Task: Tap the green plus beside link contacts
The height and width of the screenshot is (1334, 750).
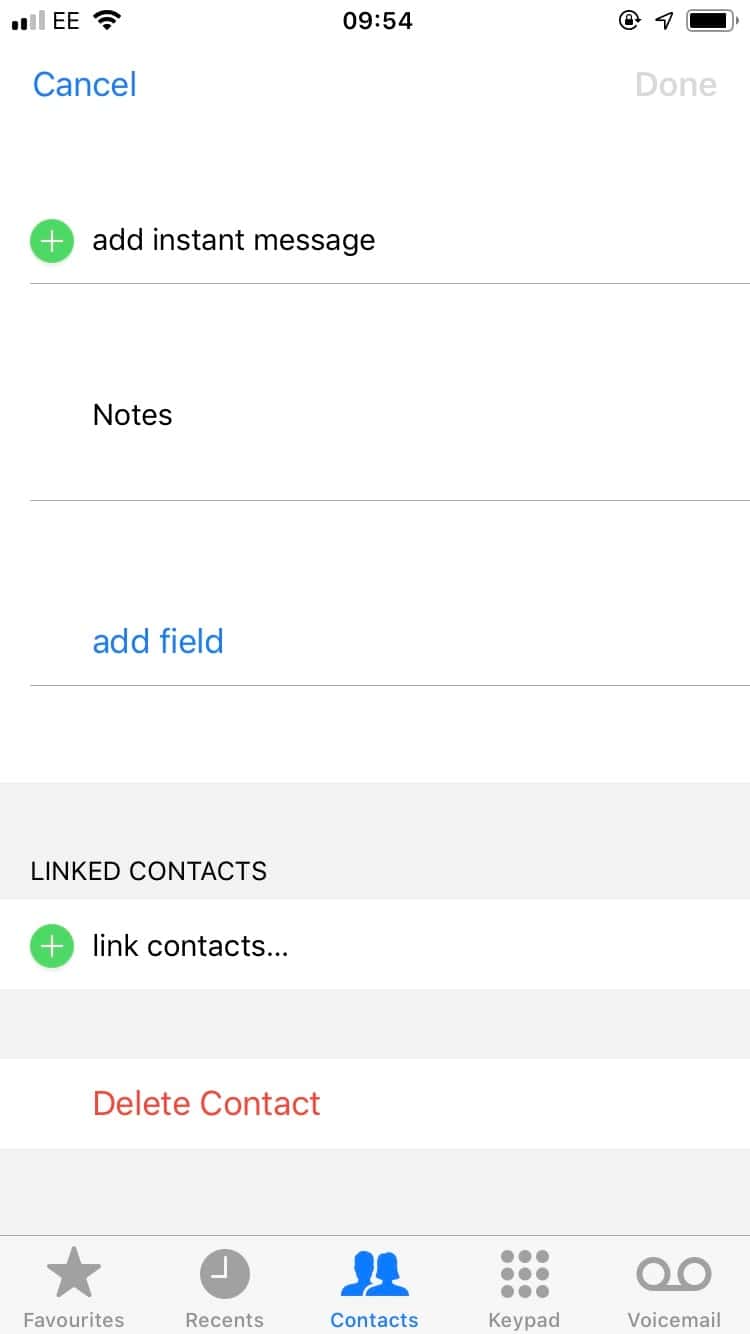Action: (52, 946)
